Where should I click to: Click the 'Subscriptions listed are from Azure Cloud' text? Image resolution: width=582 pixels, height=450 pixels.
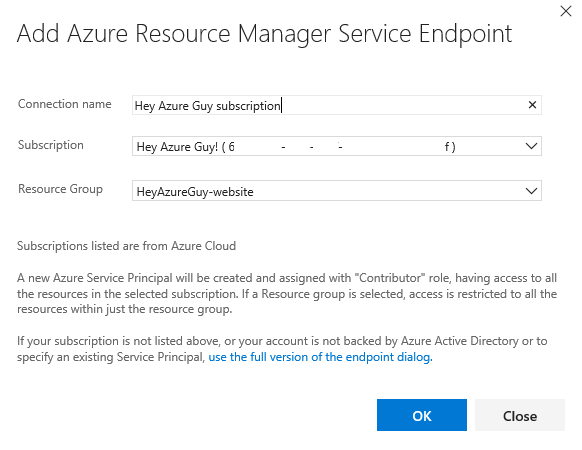pos(127,246)
